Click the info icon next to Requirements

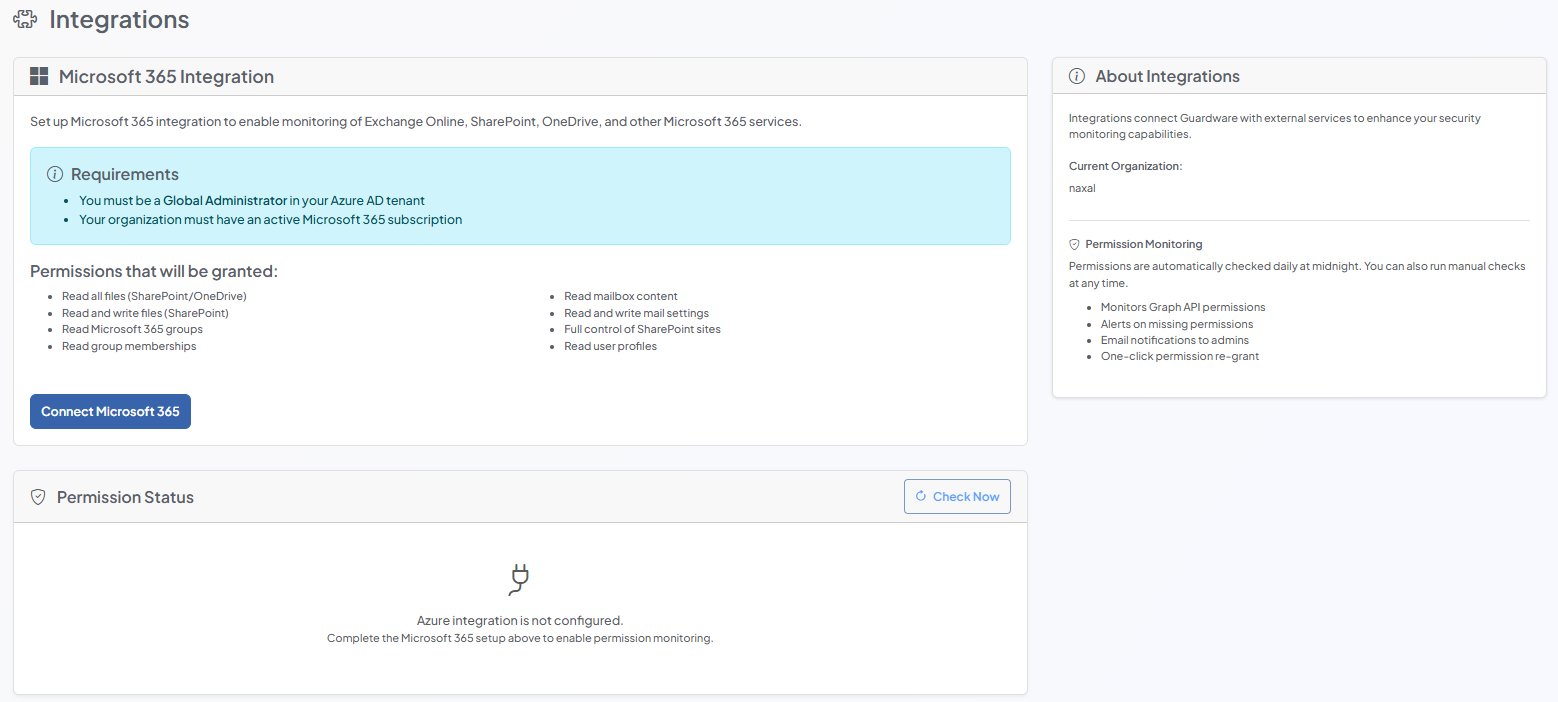coord(55,175)
